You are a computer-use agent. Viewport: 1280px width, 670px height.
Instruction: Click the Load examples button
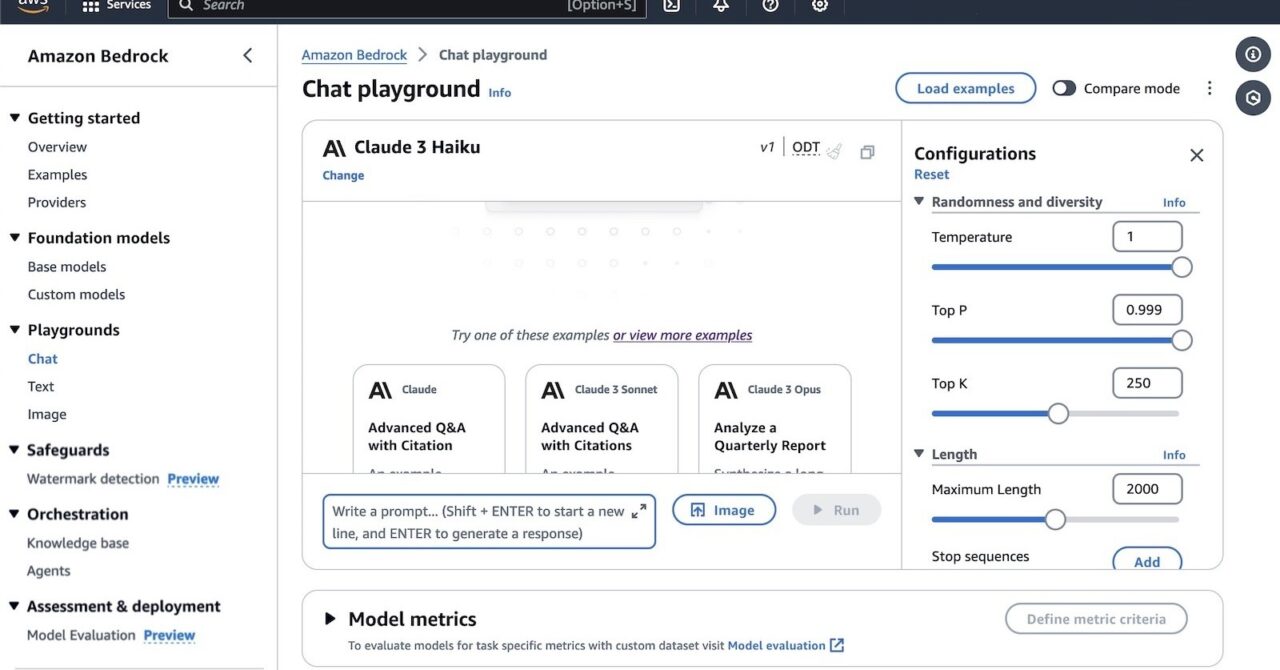pos(965,88)
